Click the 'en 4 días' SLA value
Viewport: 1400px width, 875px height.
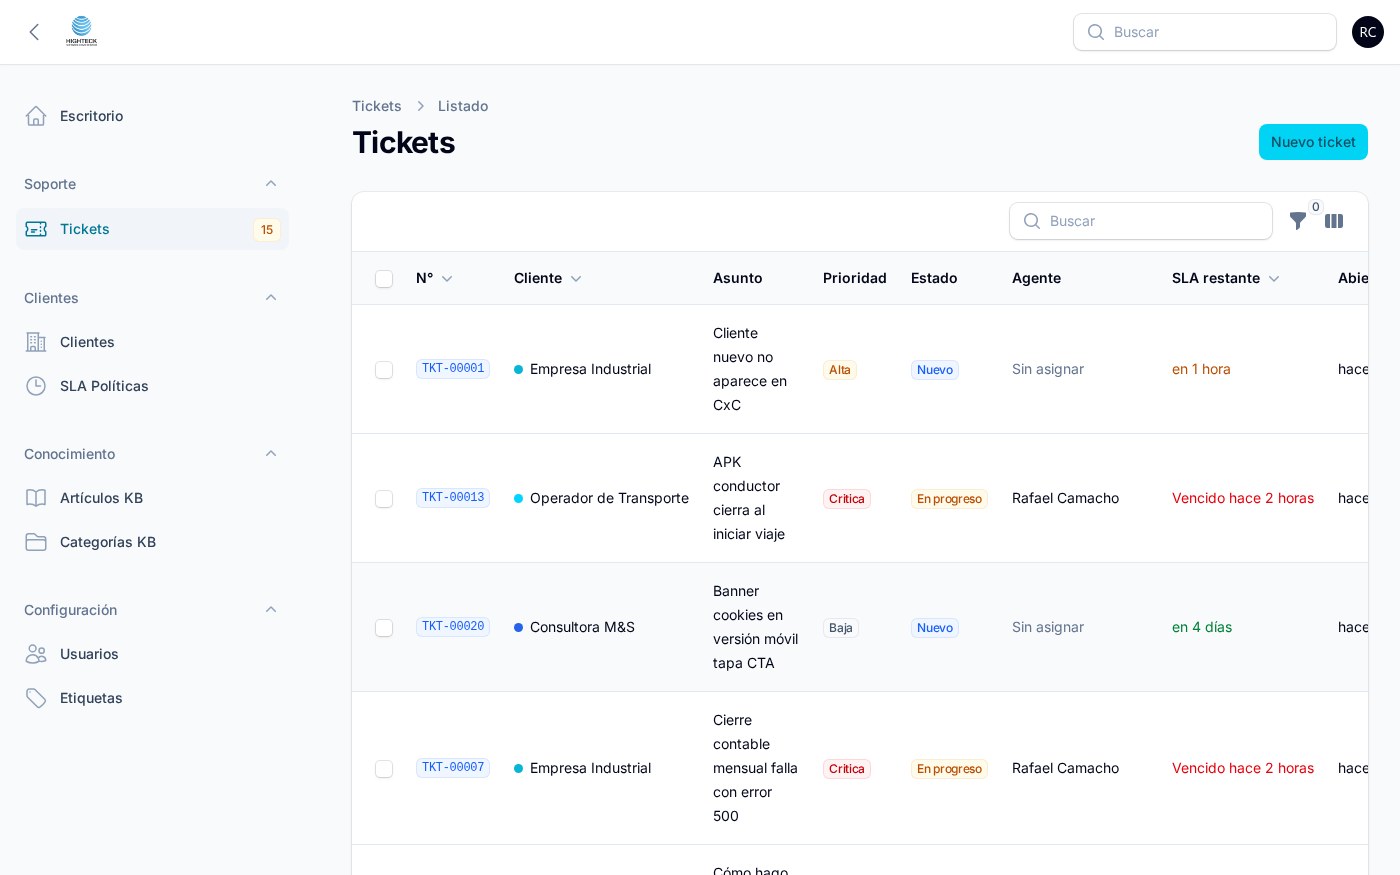(x=1202, y=627)
